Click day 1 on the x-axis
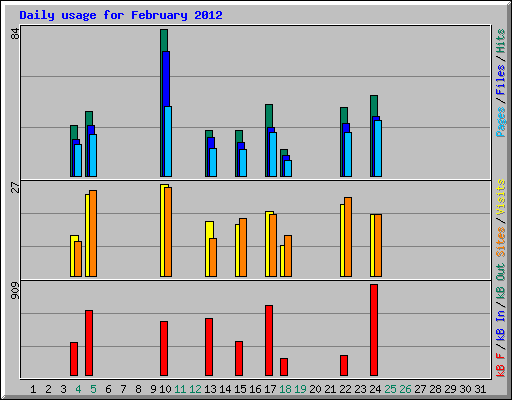 point(33,389)
